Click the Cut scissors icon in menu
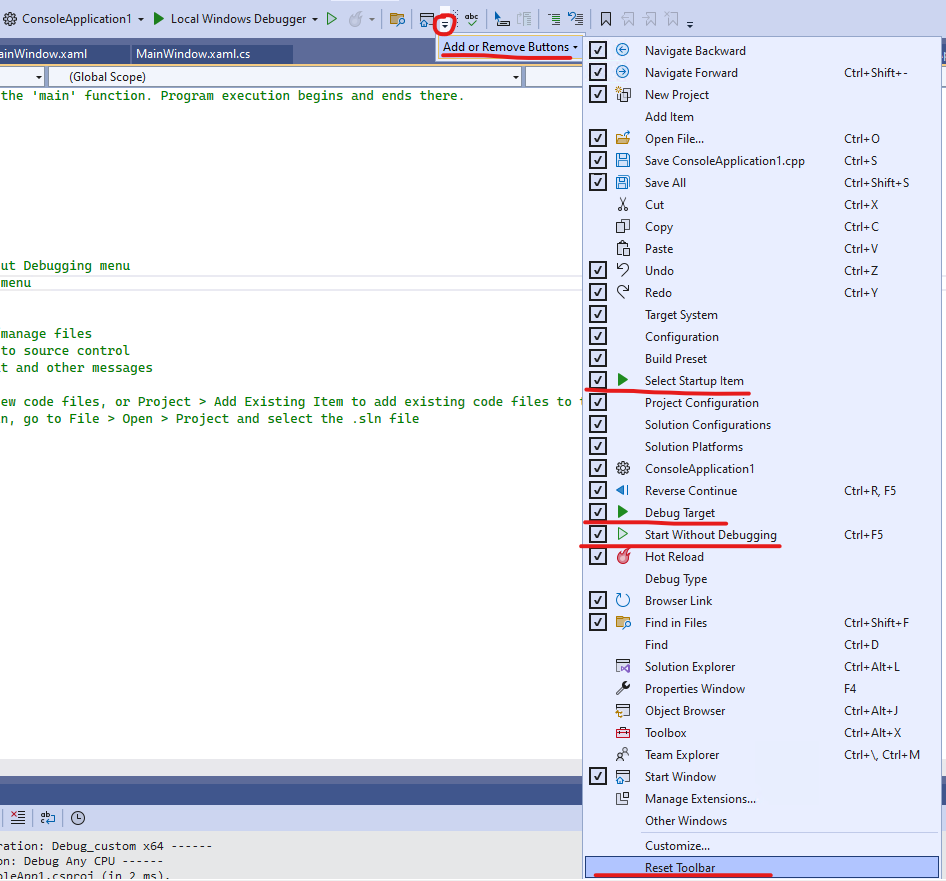 click(623, 205)
